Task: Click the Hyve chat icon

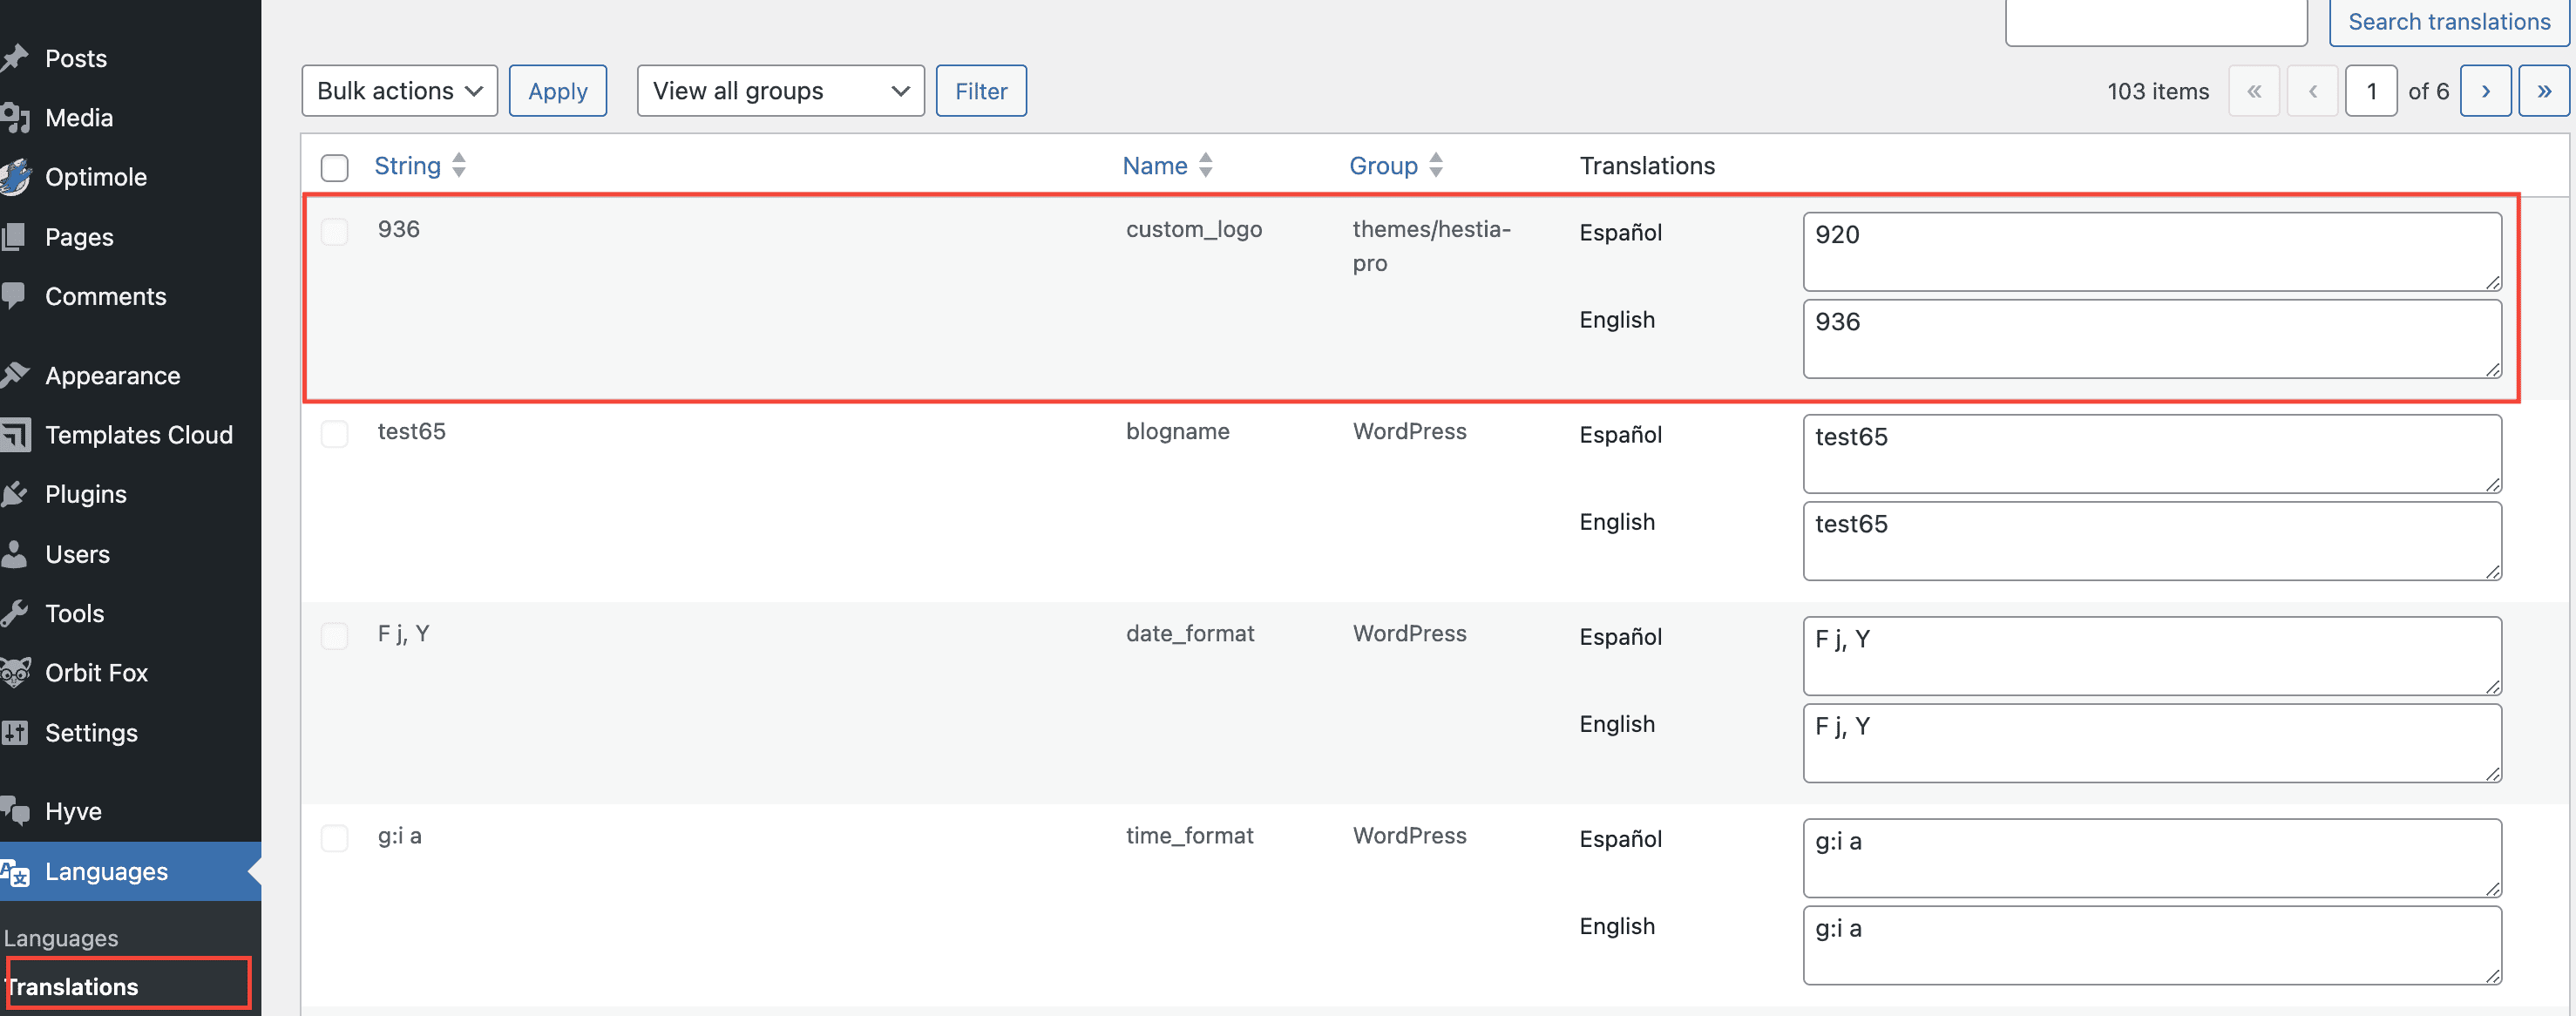Action: coord(14,811)
